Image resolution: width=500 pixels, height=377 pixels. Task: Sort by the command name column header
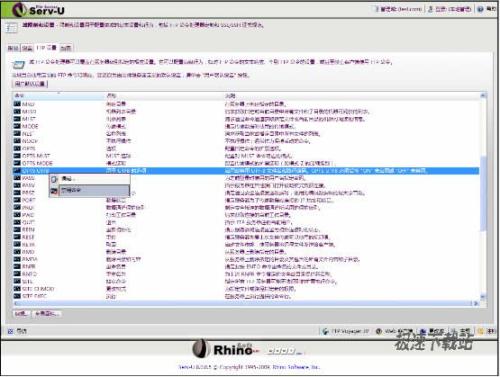point(59,95)
